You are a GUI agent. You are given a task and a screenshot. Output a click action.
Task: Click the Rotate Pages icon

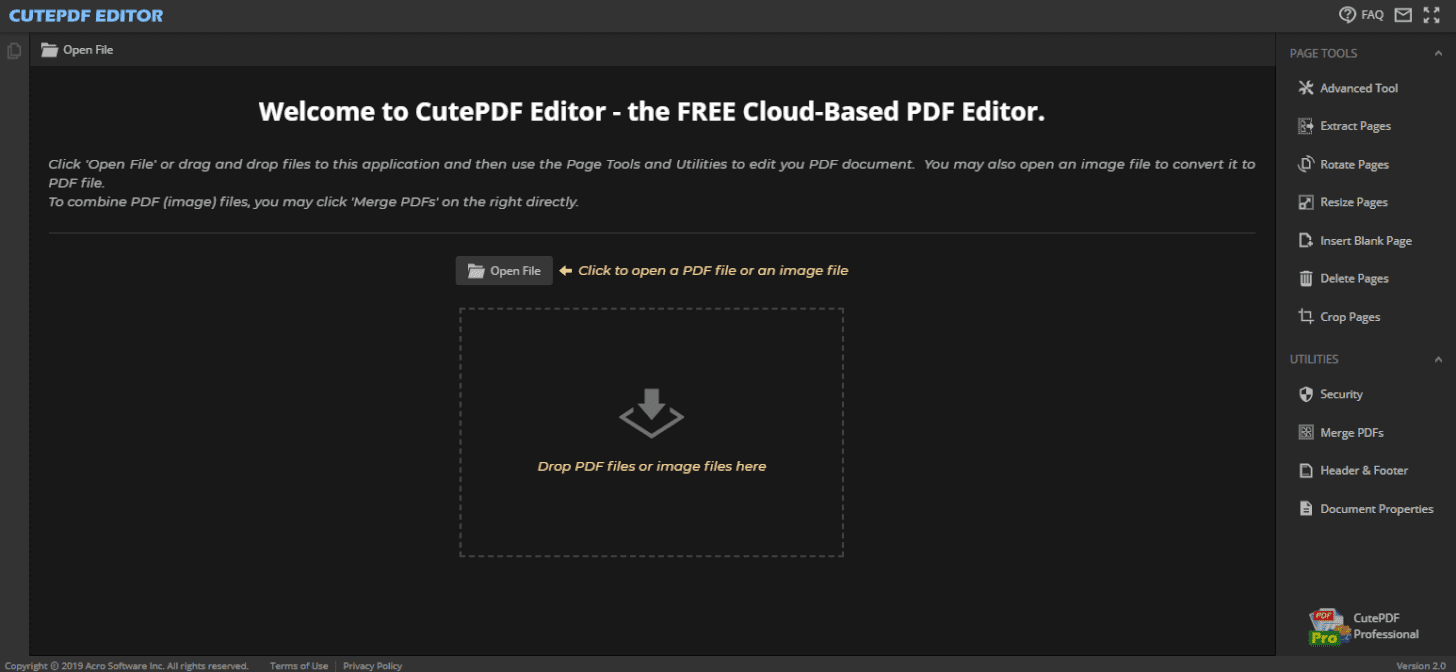click(1305, 164)
